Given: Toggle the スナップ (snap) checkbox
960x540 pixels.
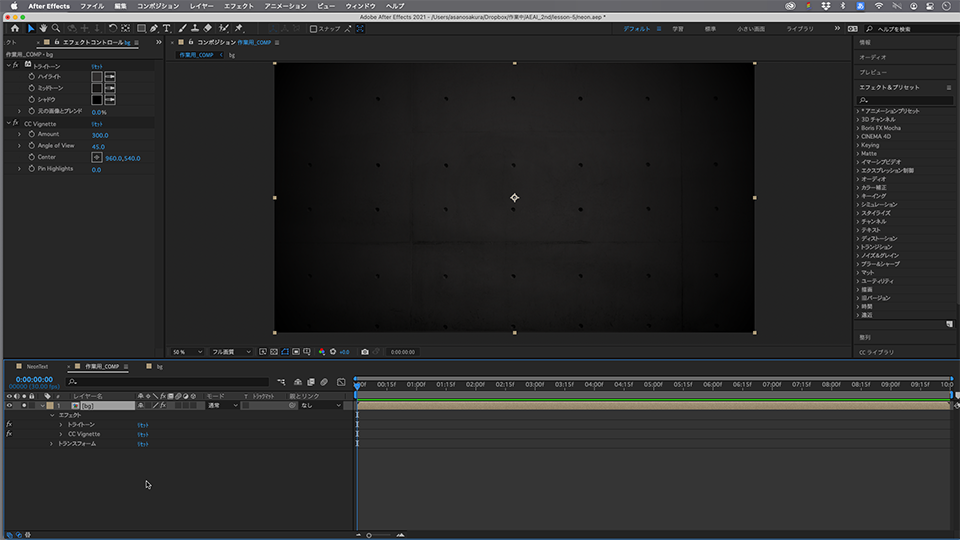Looking at the screenshot, I should pyautogui.click(x=314, y=29).
